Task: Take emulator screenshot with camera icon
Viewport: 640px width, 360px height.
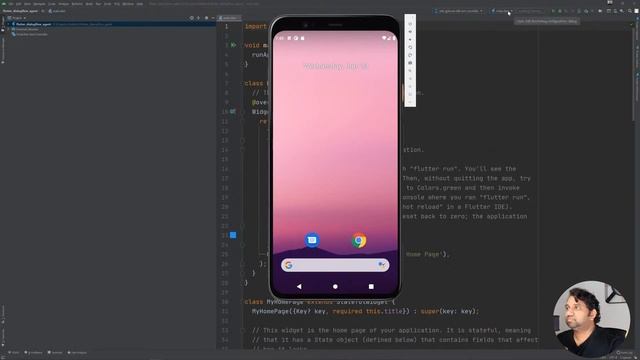Action: (410, 63)
